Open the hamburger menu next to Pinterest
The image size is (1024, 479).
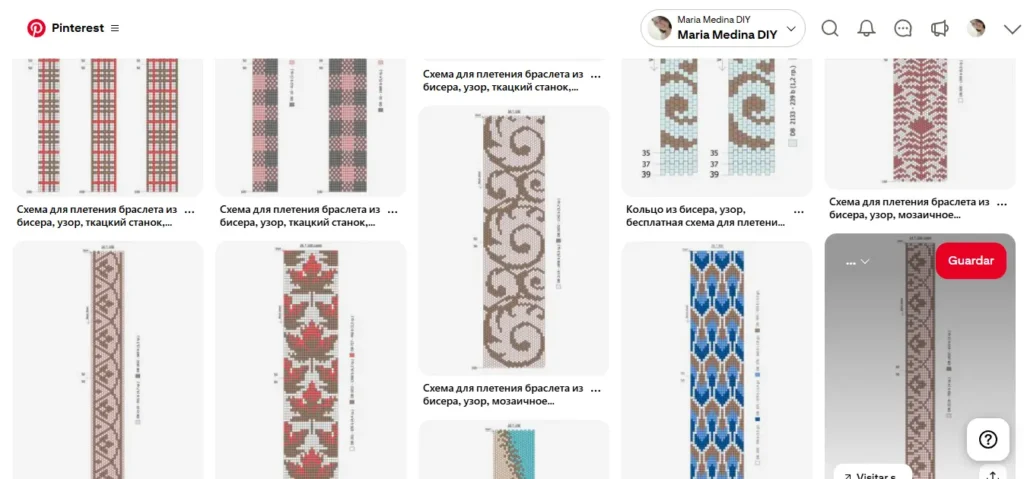point(115,28)
